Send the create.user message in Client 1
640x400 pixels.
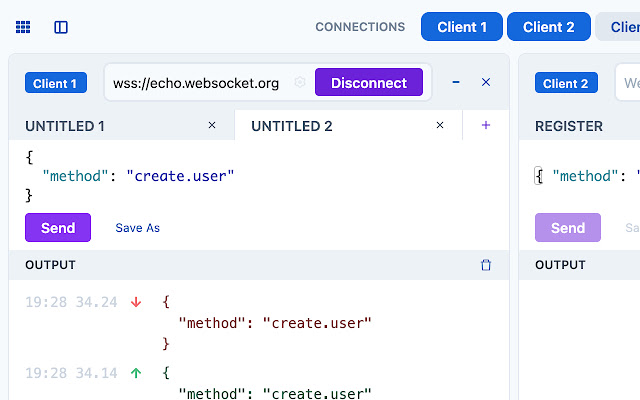(58, 228)
